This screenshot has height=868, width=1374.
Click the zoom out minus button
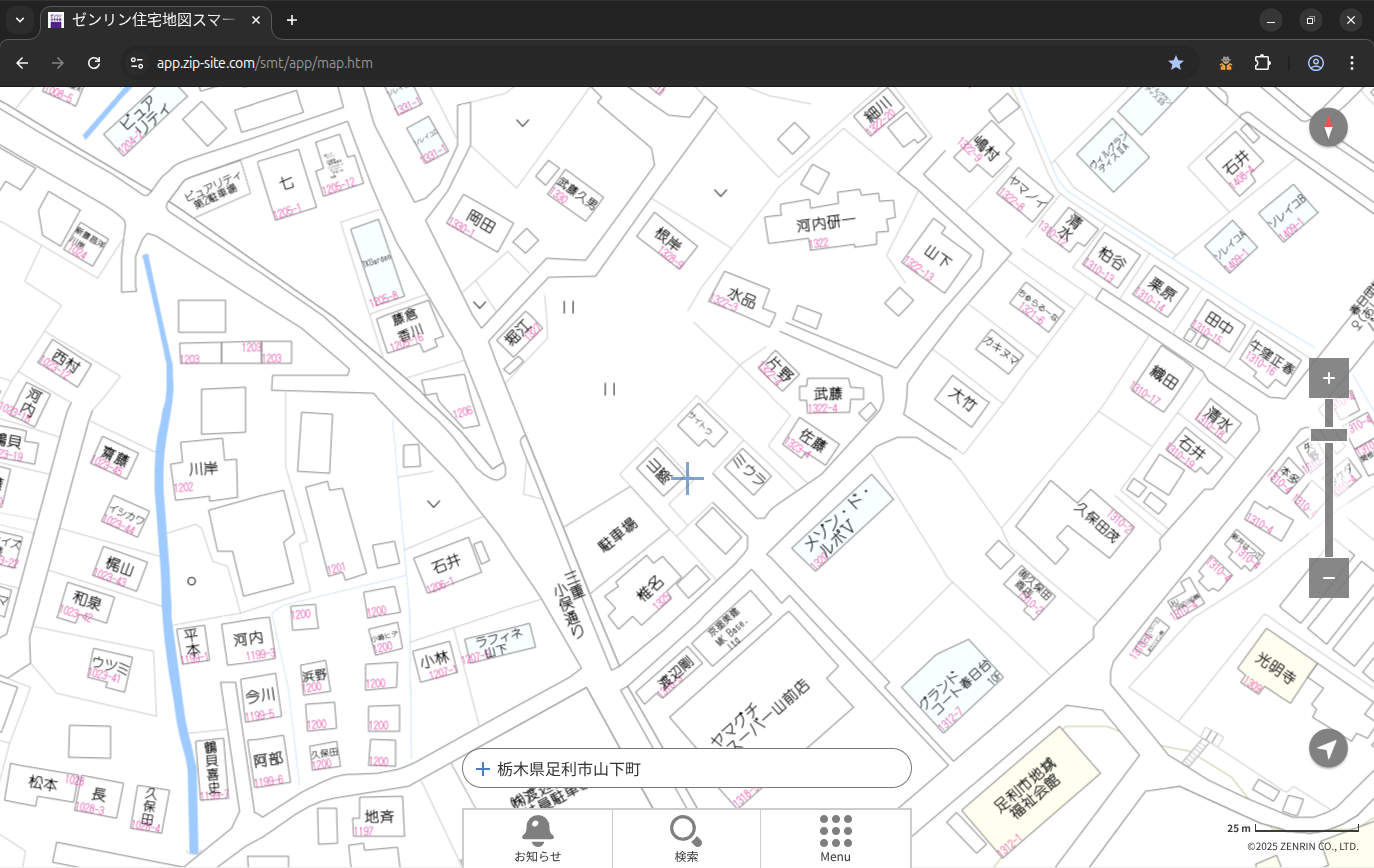[1328, 578]
